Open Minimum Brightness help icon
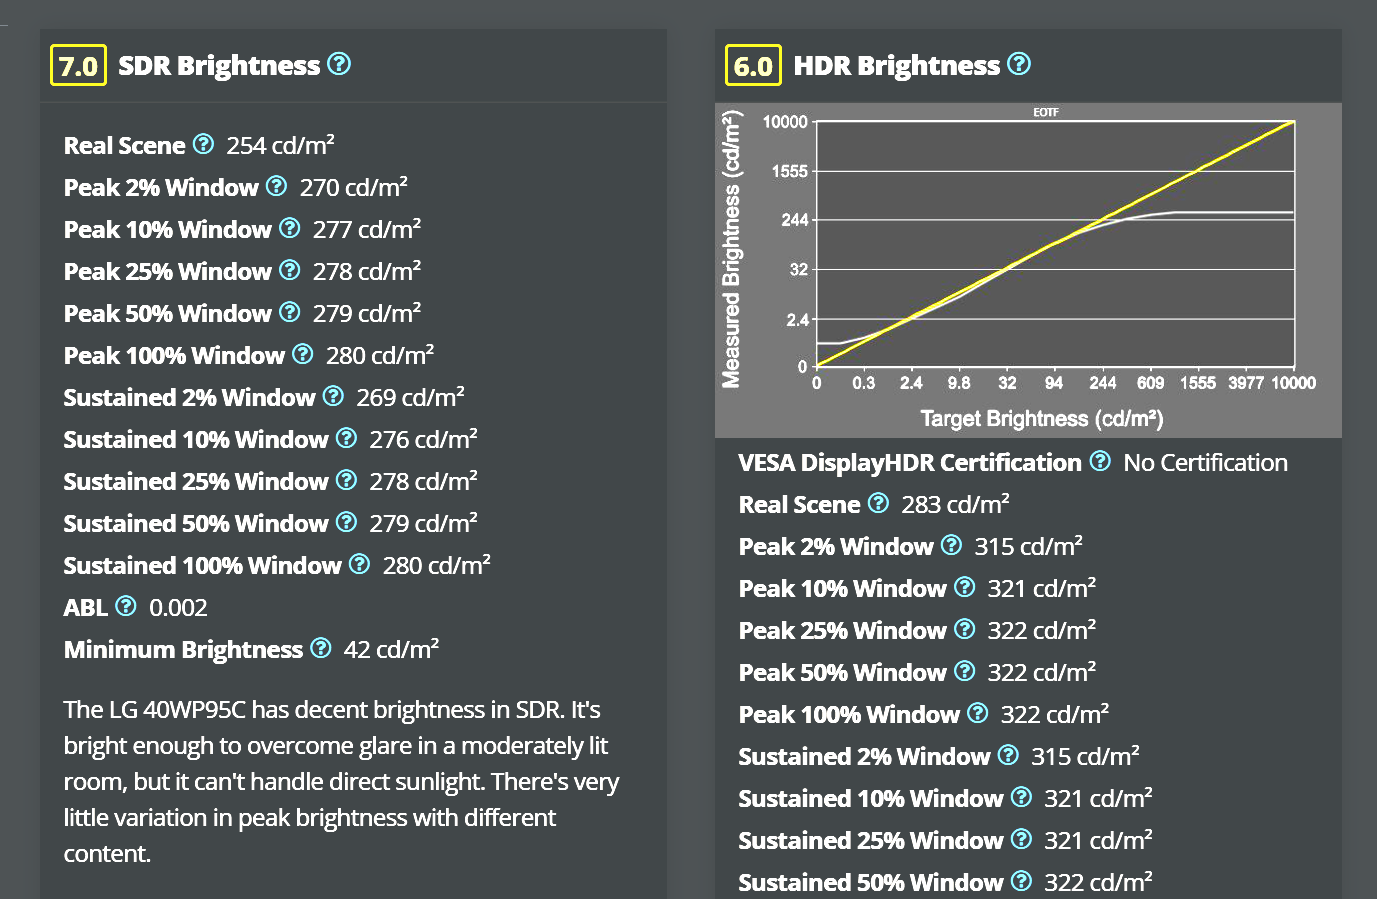The width and height of the screenshot is (1377, 899). tap(320, 649)
